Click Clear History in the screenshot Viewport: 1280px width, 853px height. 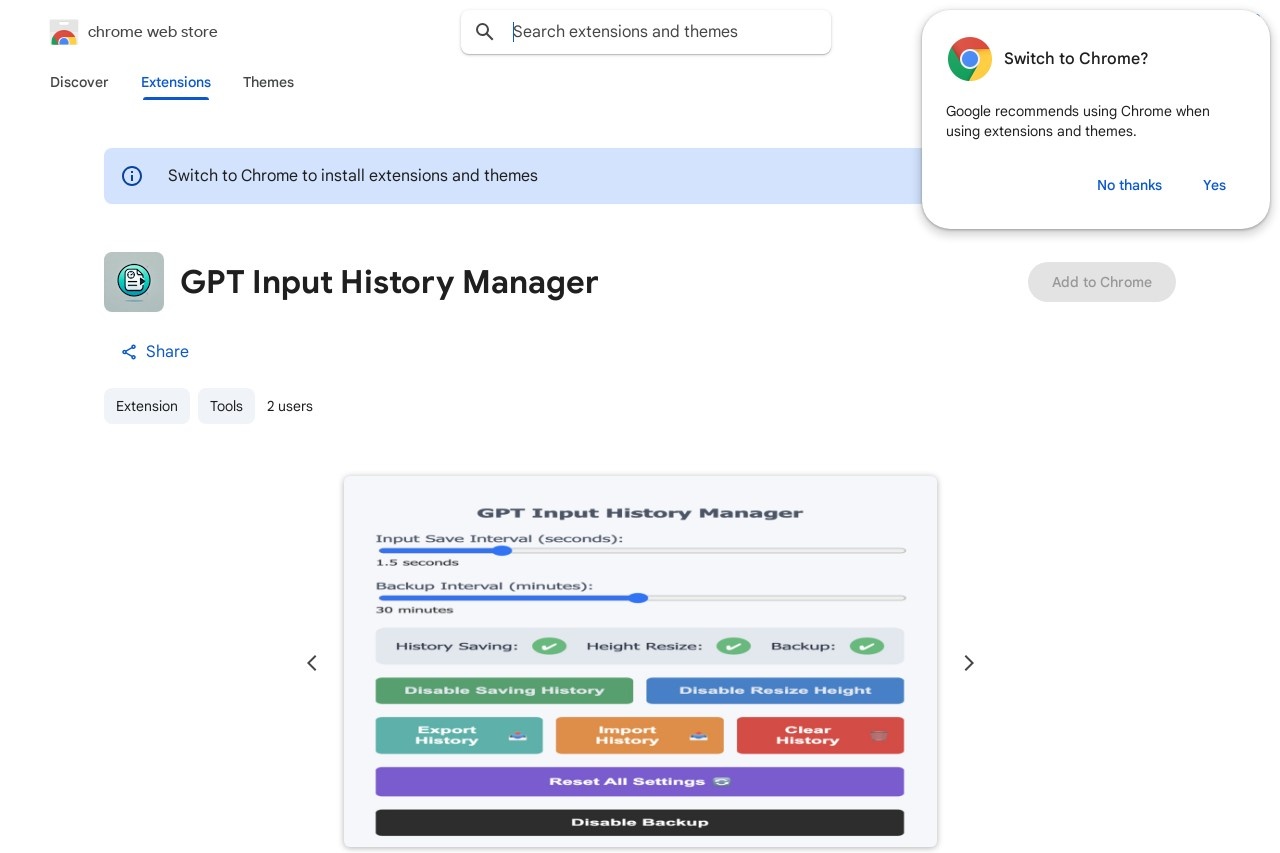820,735
